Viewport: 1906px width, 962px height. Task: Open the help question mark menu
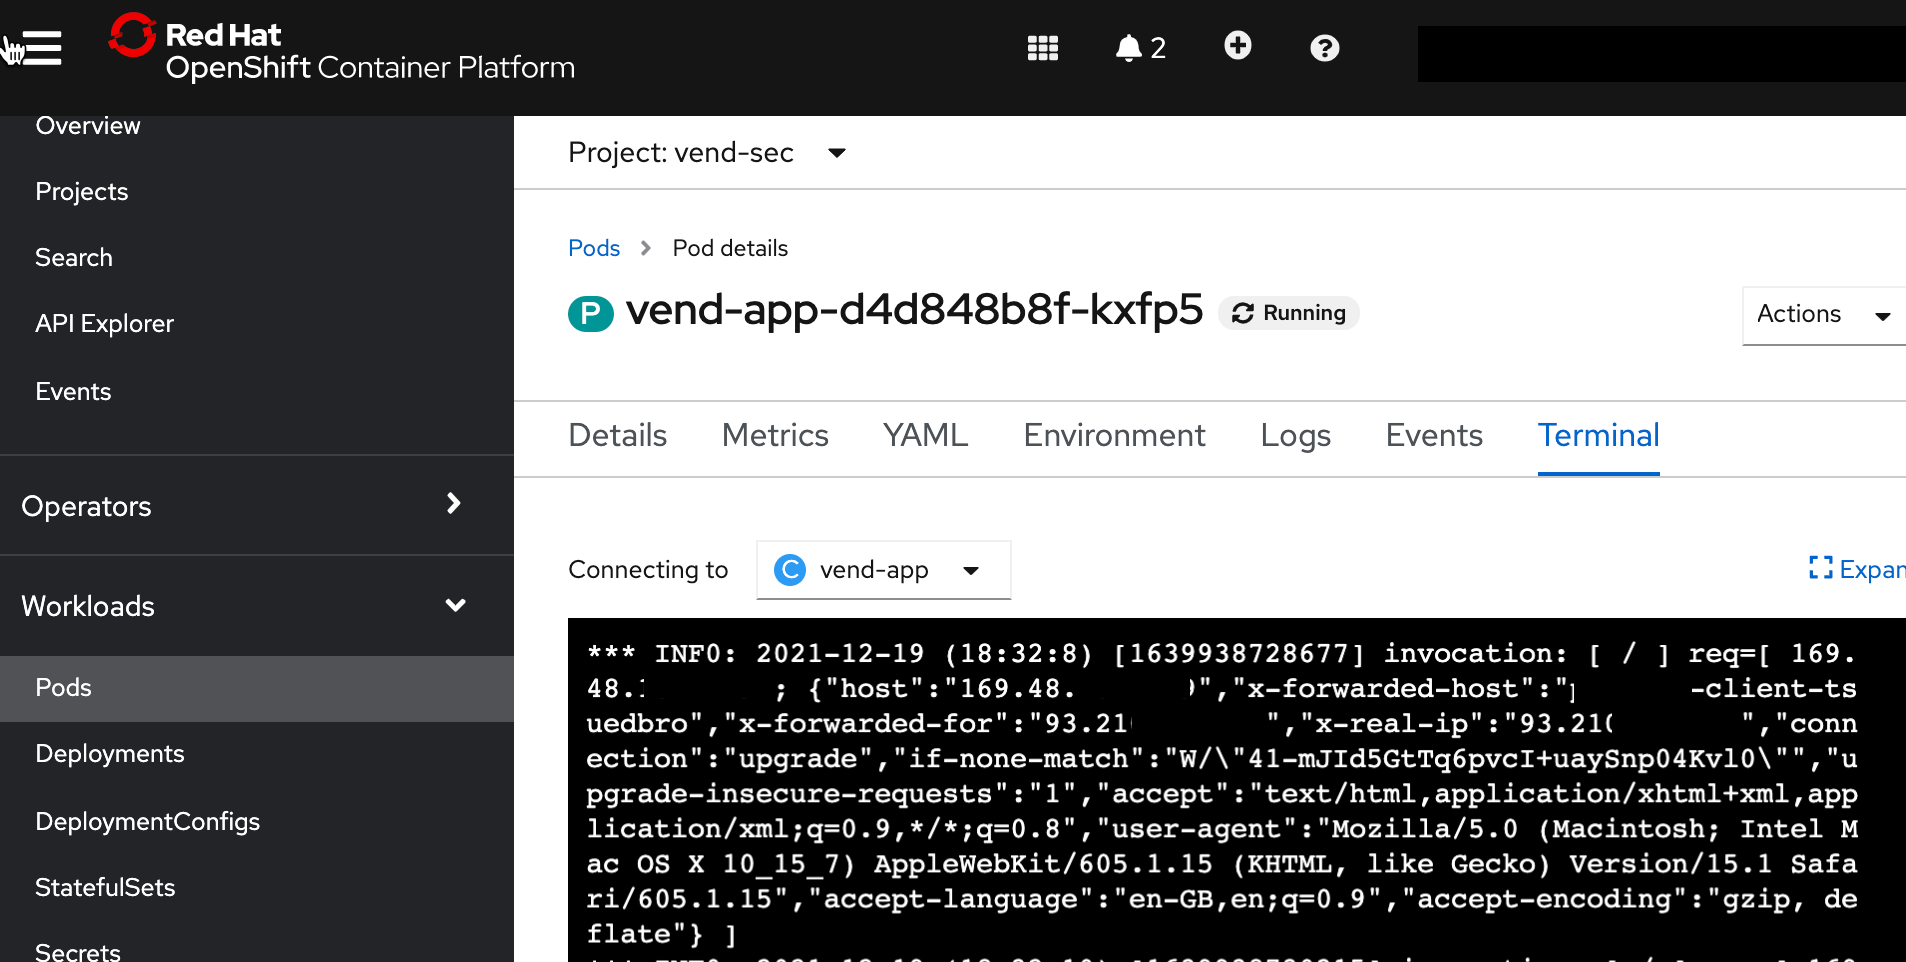[1324, 47]
